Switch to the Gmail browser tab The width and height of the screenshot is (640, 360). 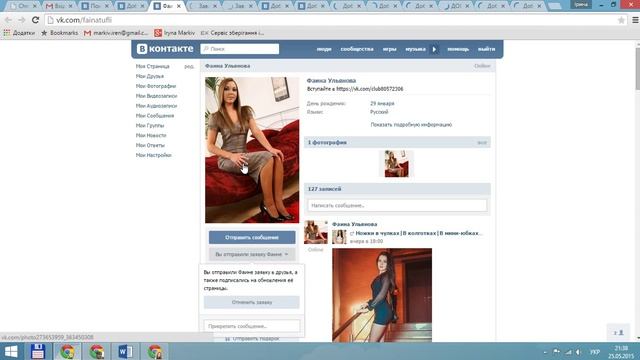(x=59, y=6)
